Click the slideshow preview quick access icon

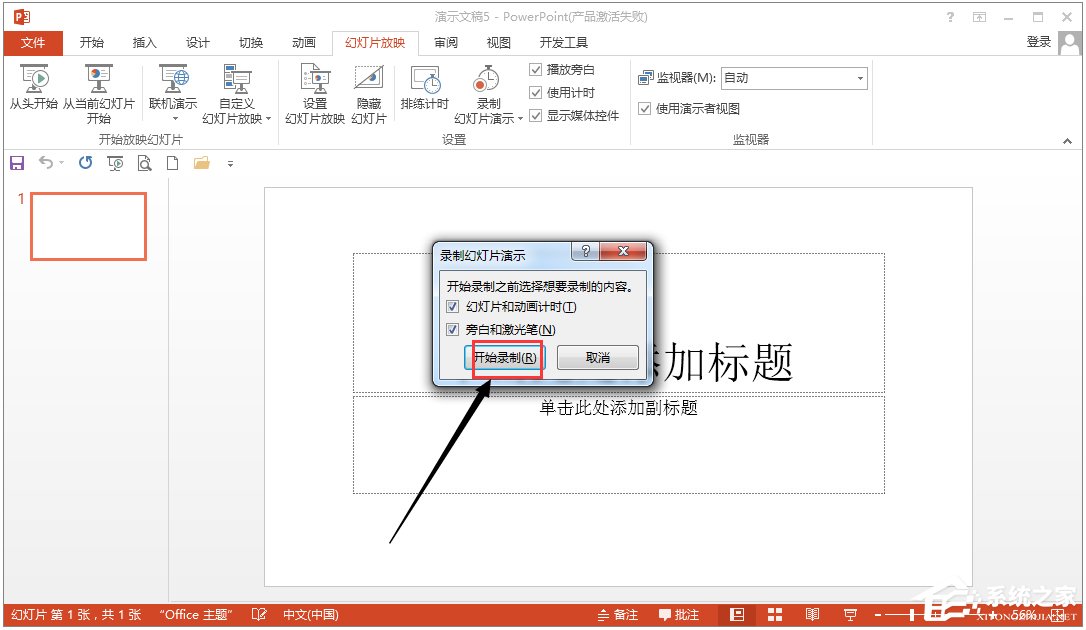point(115,163)
